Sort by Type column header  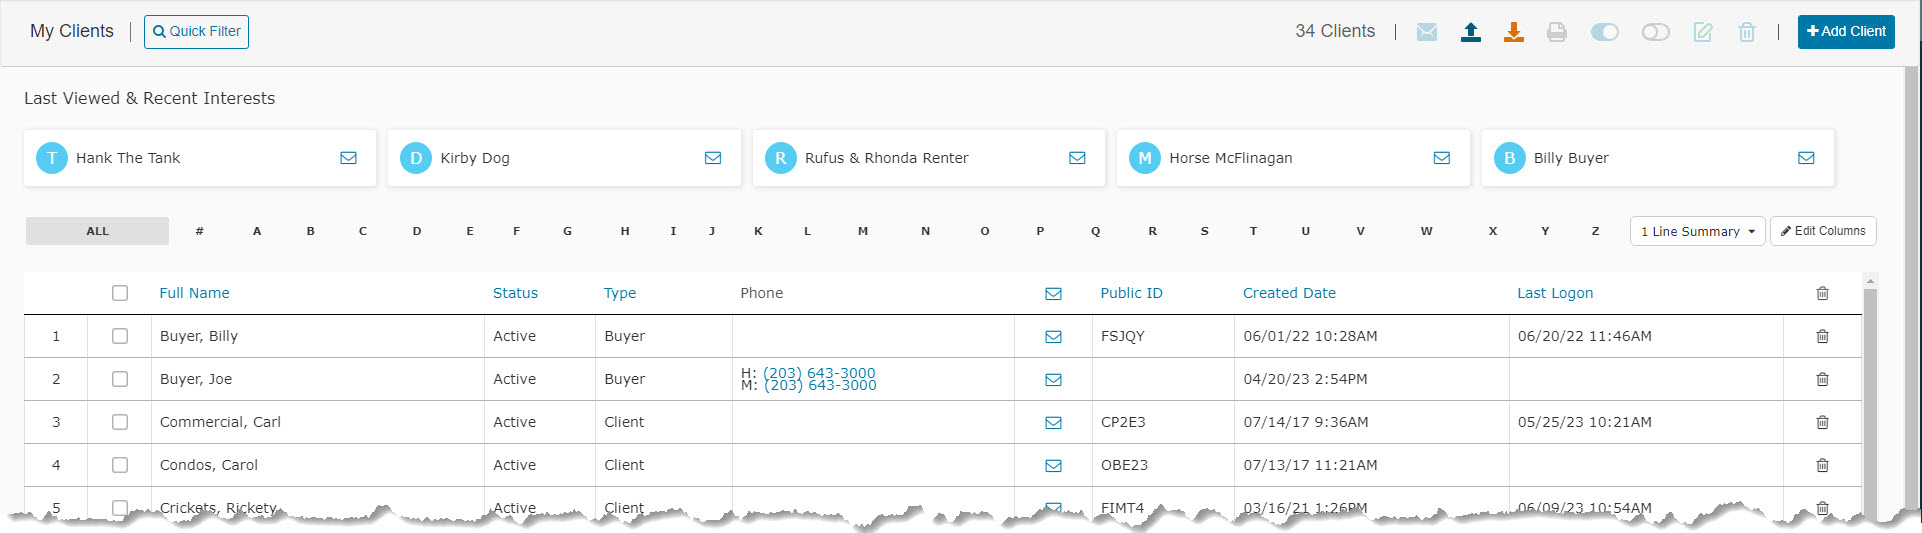click(x=620, y=293)
